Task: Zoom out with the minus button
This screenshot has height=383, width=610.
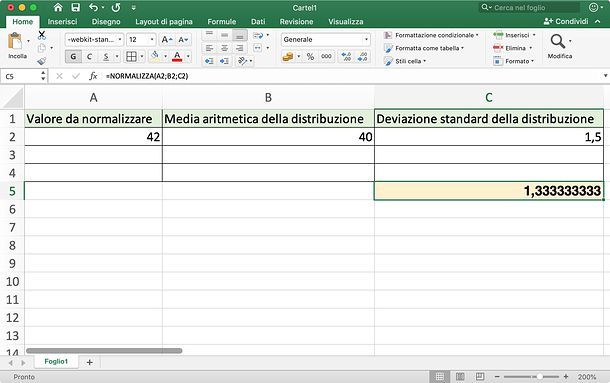Action: pos(497,376)
